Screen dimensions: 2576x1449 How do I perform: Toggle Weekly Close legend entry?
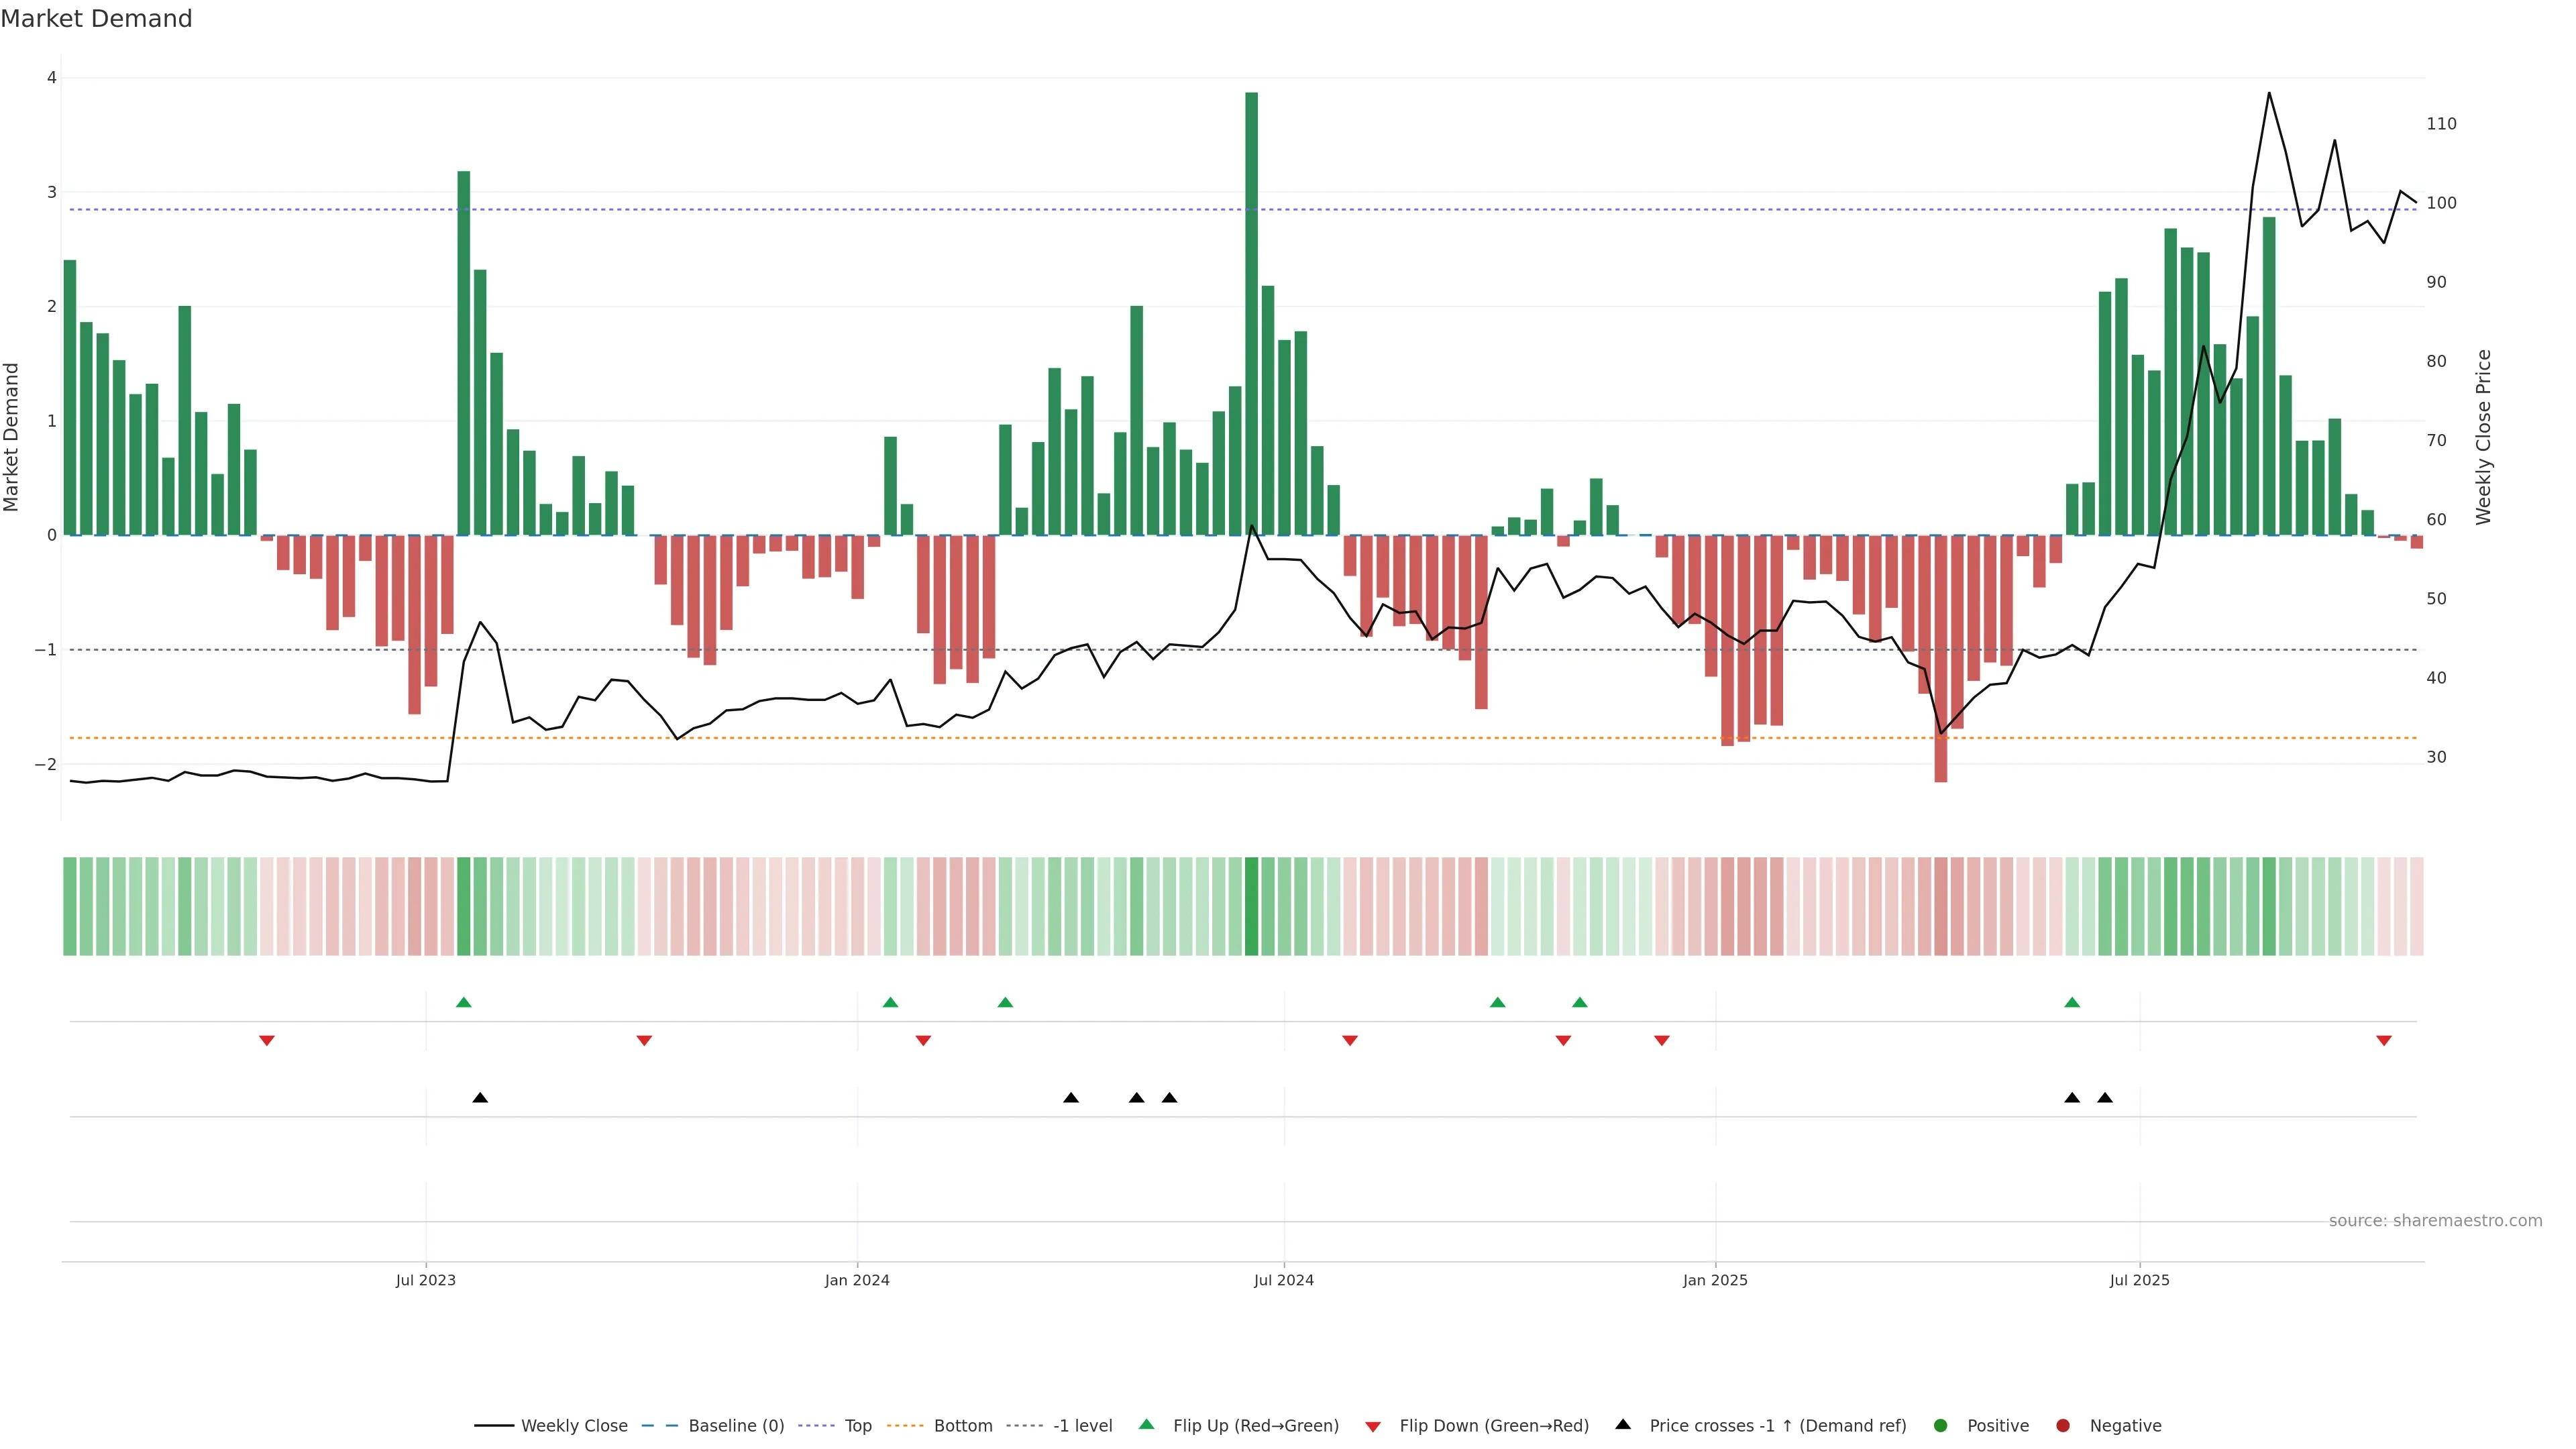[573, 1426]
